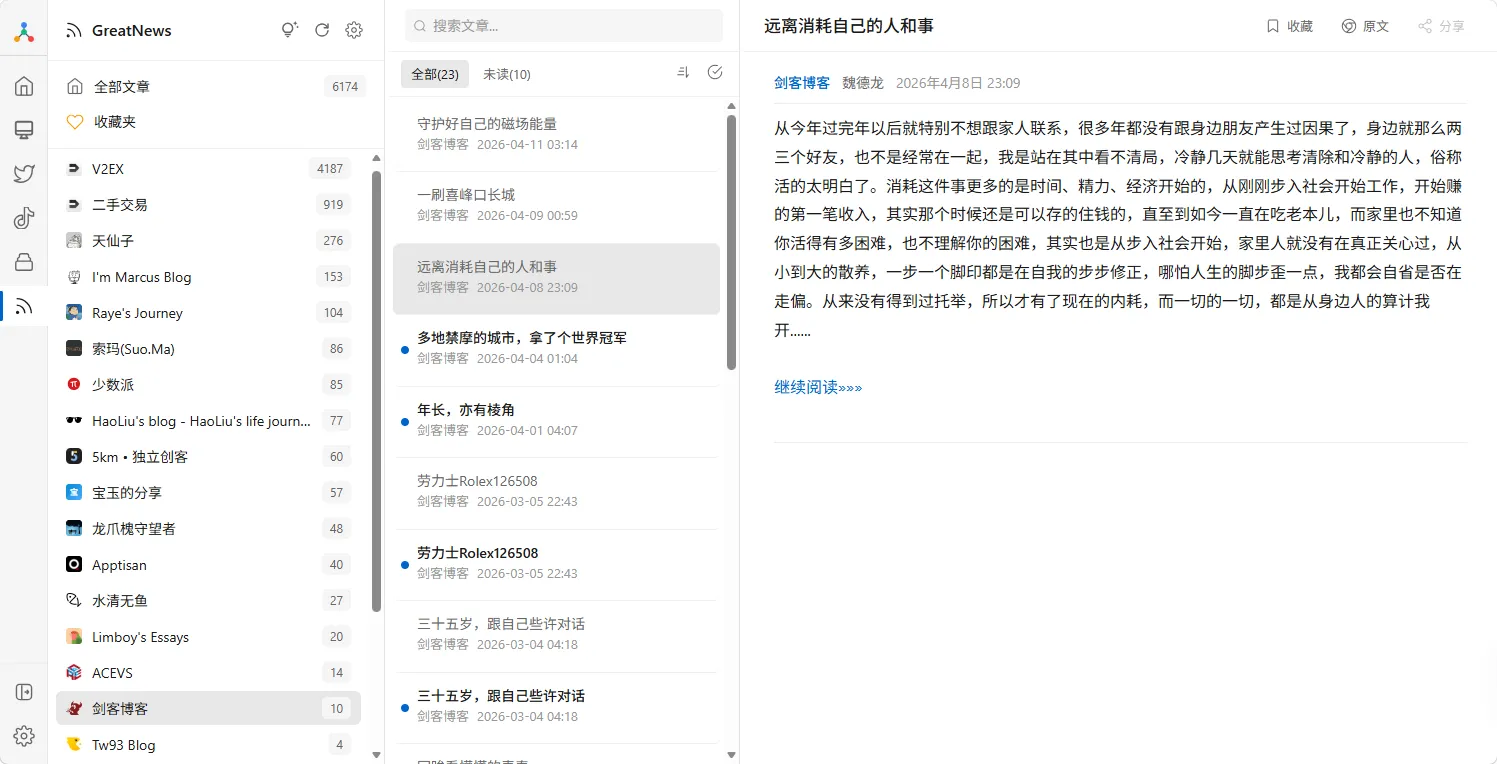Switch to the 全部(23) tab
1497x764 pixels.
click(434, 73)
